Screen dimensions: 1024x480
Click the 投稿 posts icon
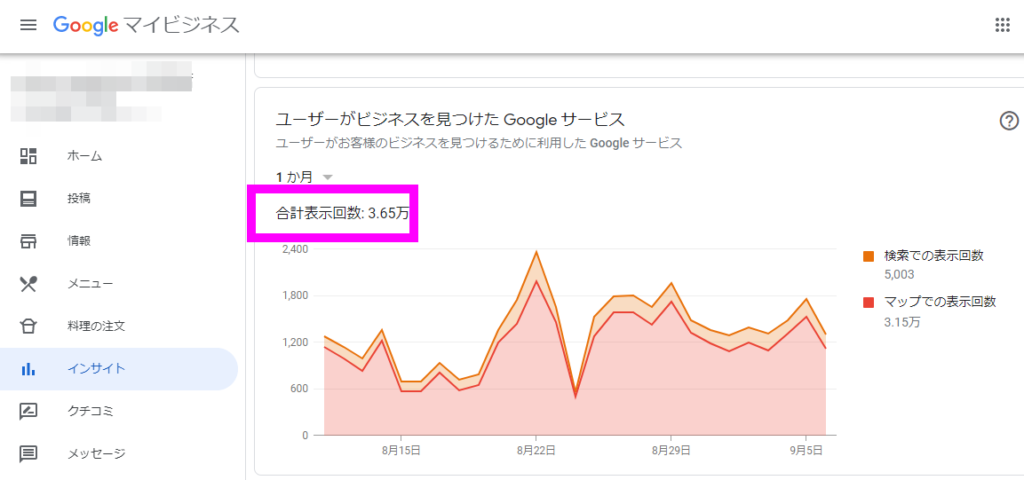pyautogui.click(x=28, y=199)
